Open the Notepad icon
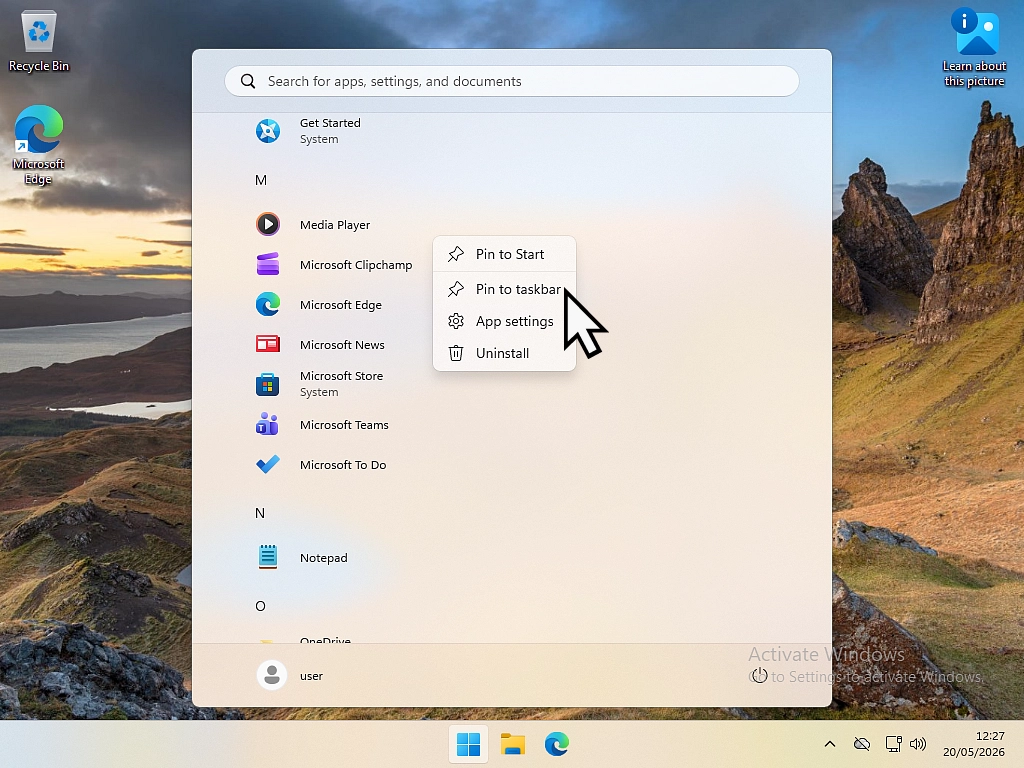Viewport: 1024px width, 768px height. (268, 557)
